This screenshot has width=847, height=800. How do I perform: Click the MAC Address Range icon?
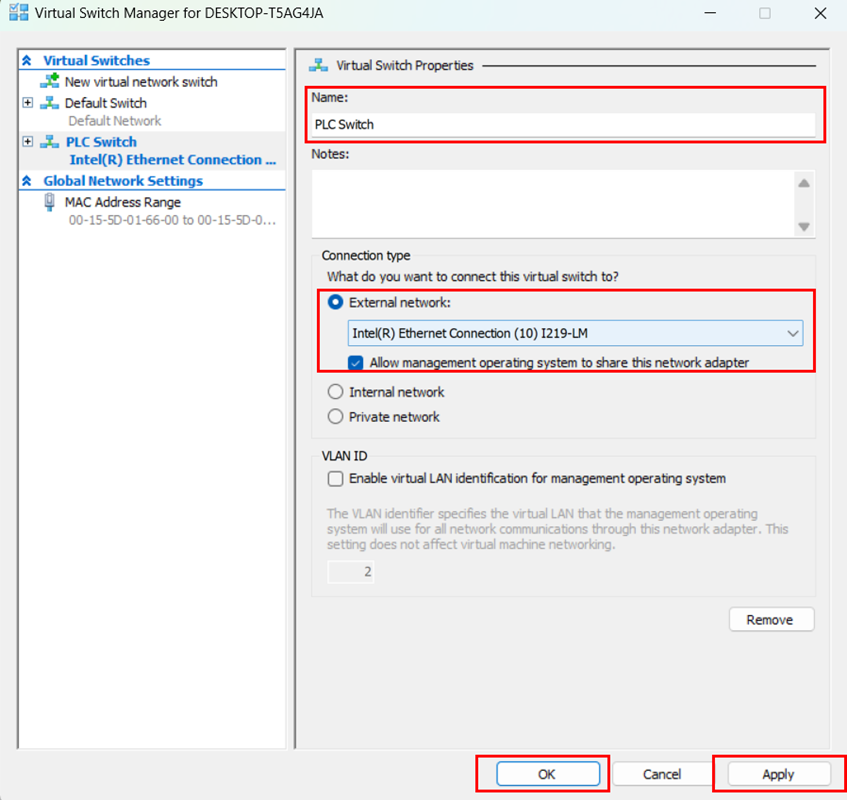pyautogui.click(x=49, y=202)
